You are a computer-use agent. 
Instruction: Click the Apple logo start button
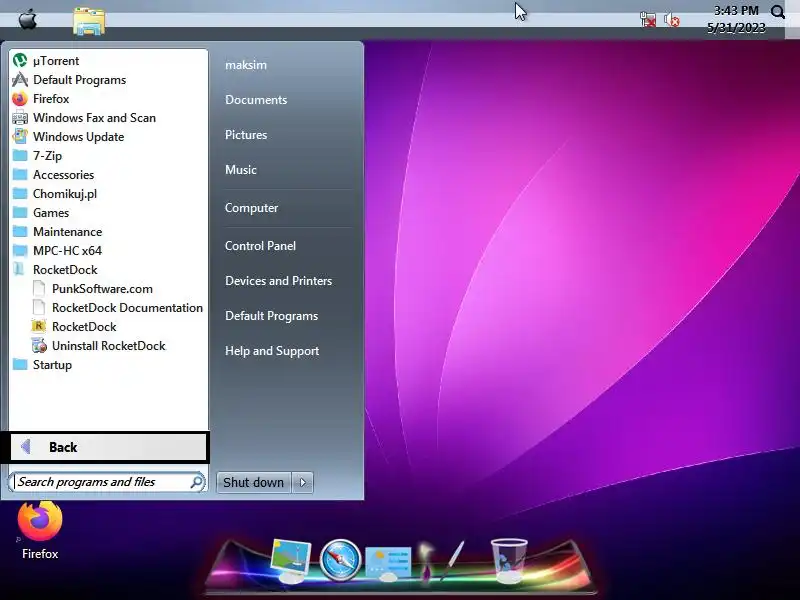tap(28, 20)
